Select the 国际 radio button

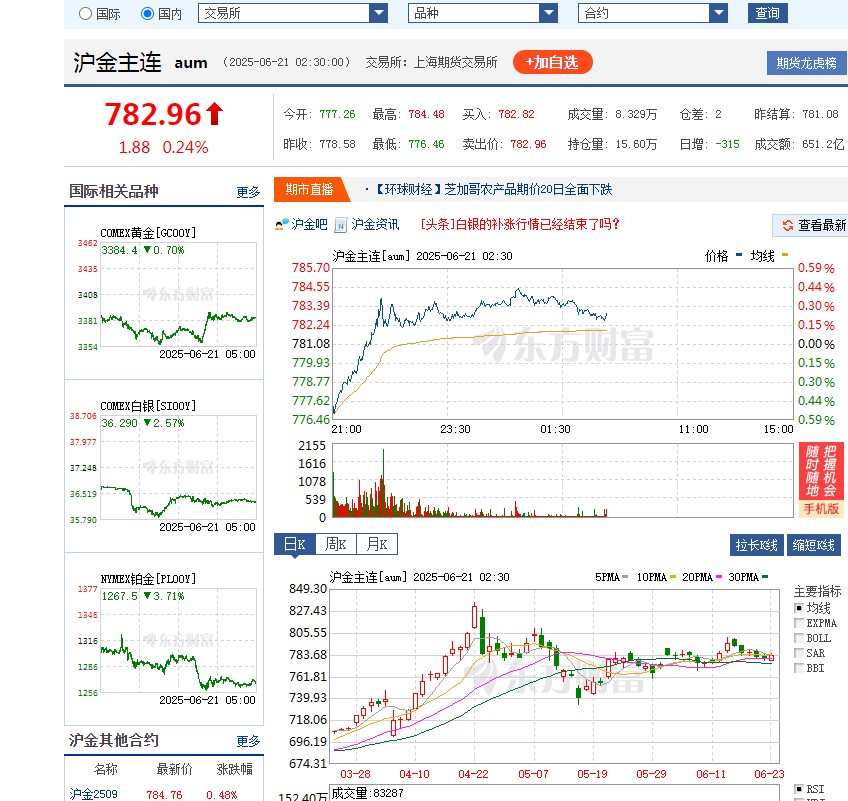[85, 14]
